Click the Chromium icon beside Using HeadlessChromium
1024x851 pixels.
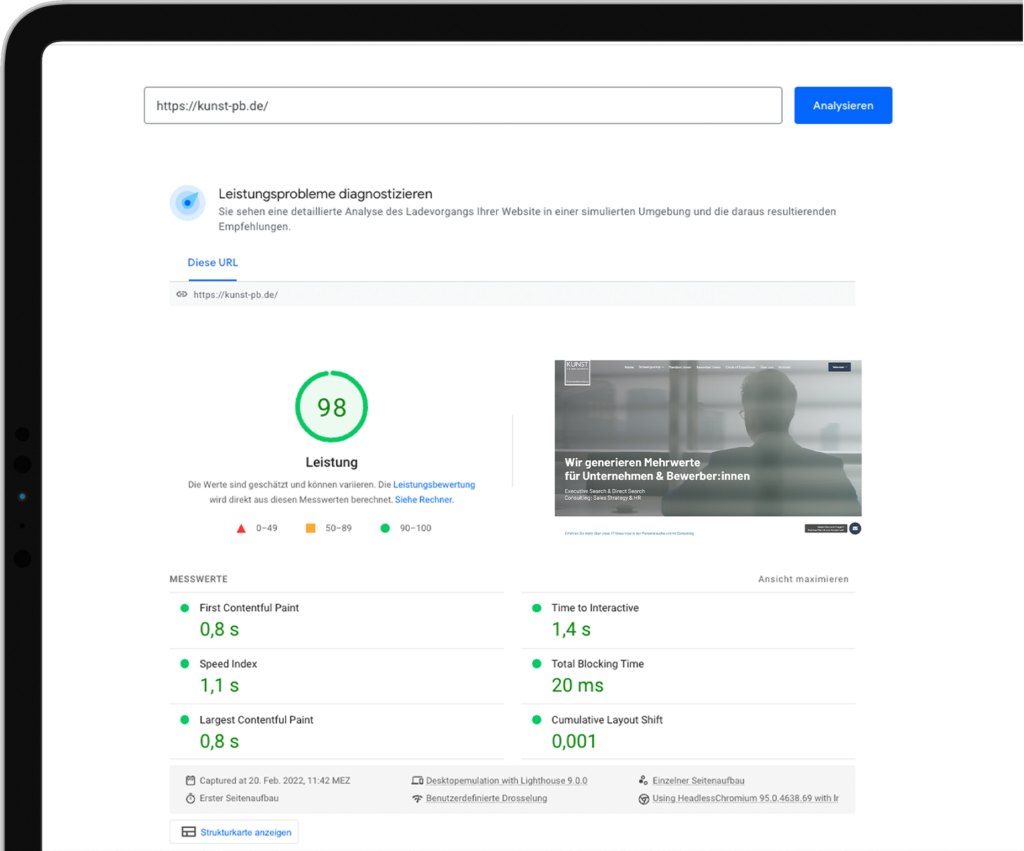coord(644,799)
